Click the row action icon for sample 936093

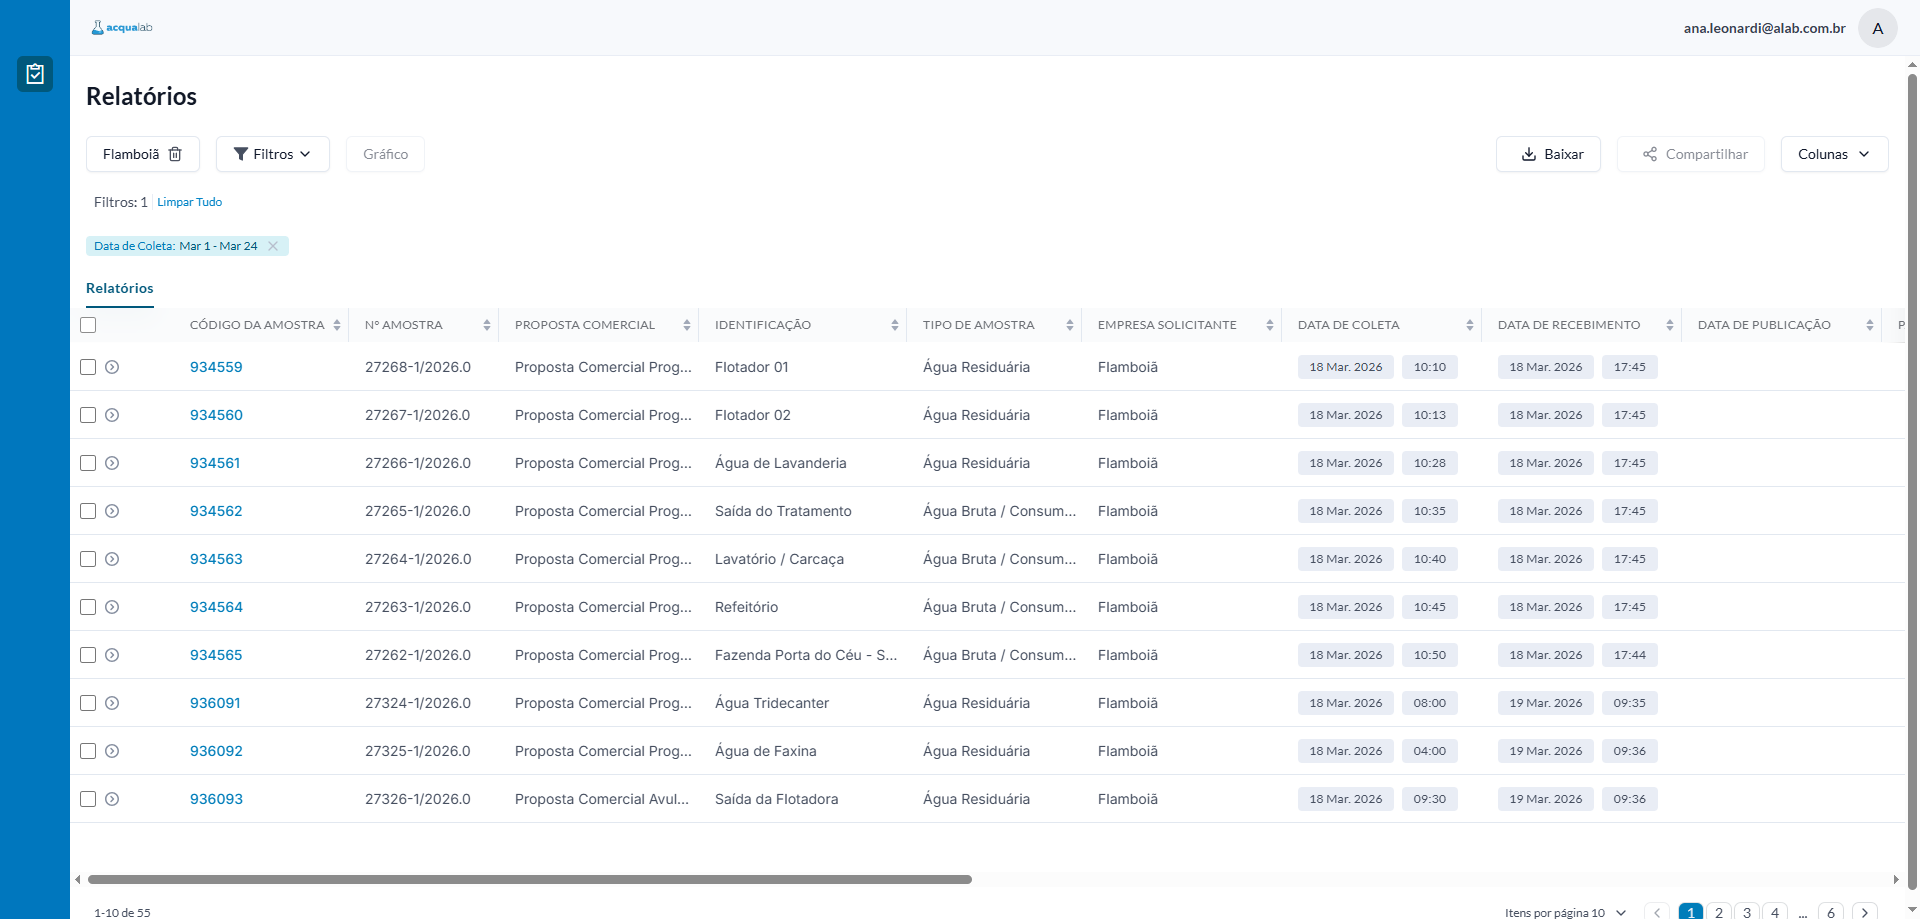[x=112, y=799]
